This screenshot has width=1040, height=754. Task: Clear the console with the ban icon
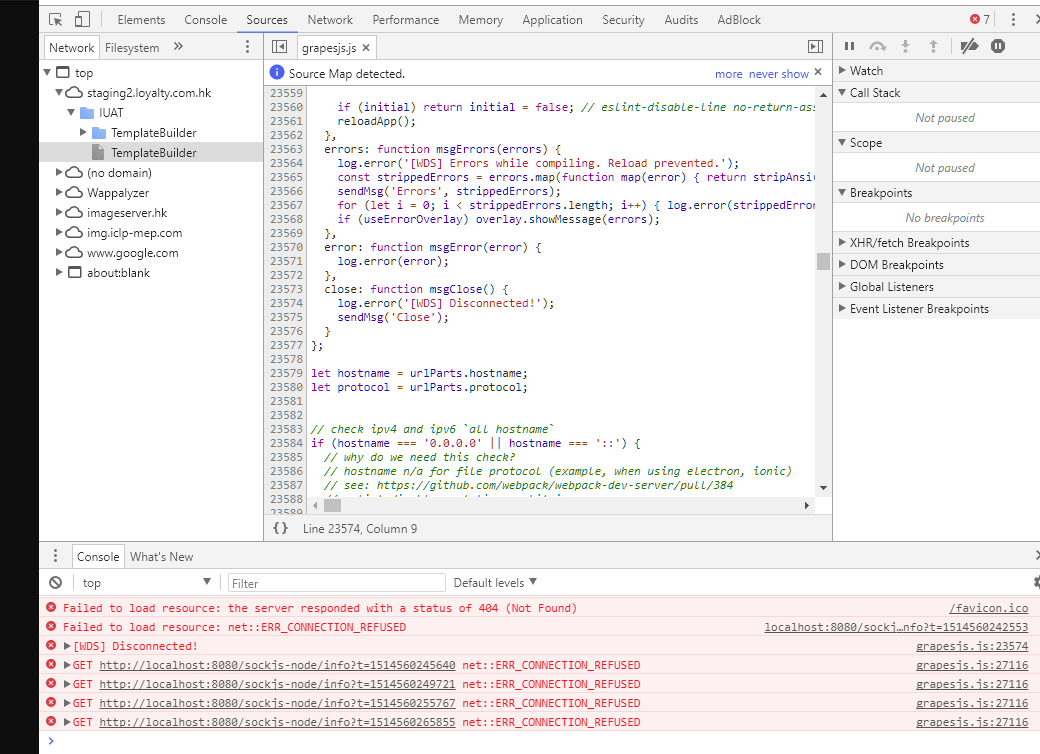pyautogui.click(x=56, y=582)
